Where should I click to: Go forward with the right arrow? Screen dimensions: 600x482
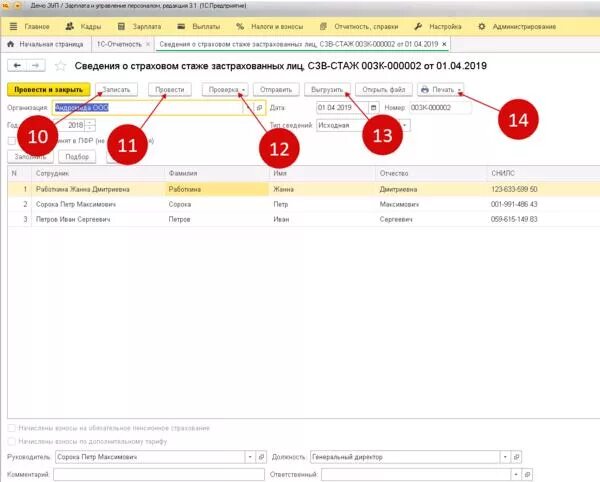click(36, 65)
